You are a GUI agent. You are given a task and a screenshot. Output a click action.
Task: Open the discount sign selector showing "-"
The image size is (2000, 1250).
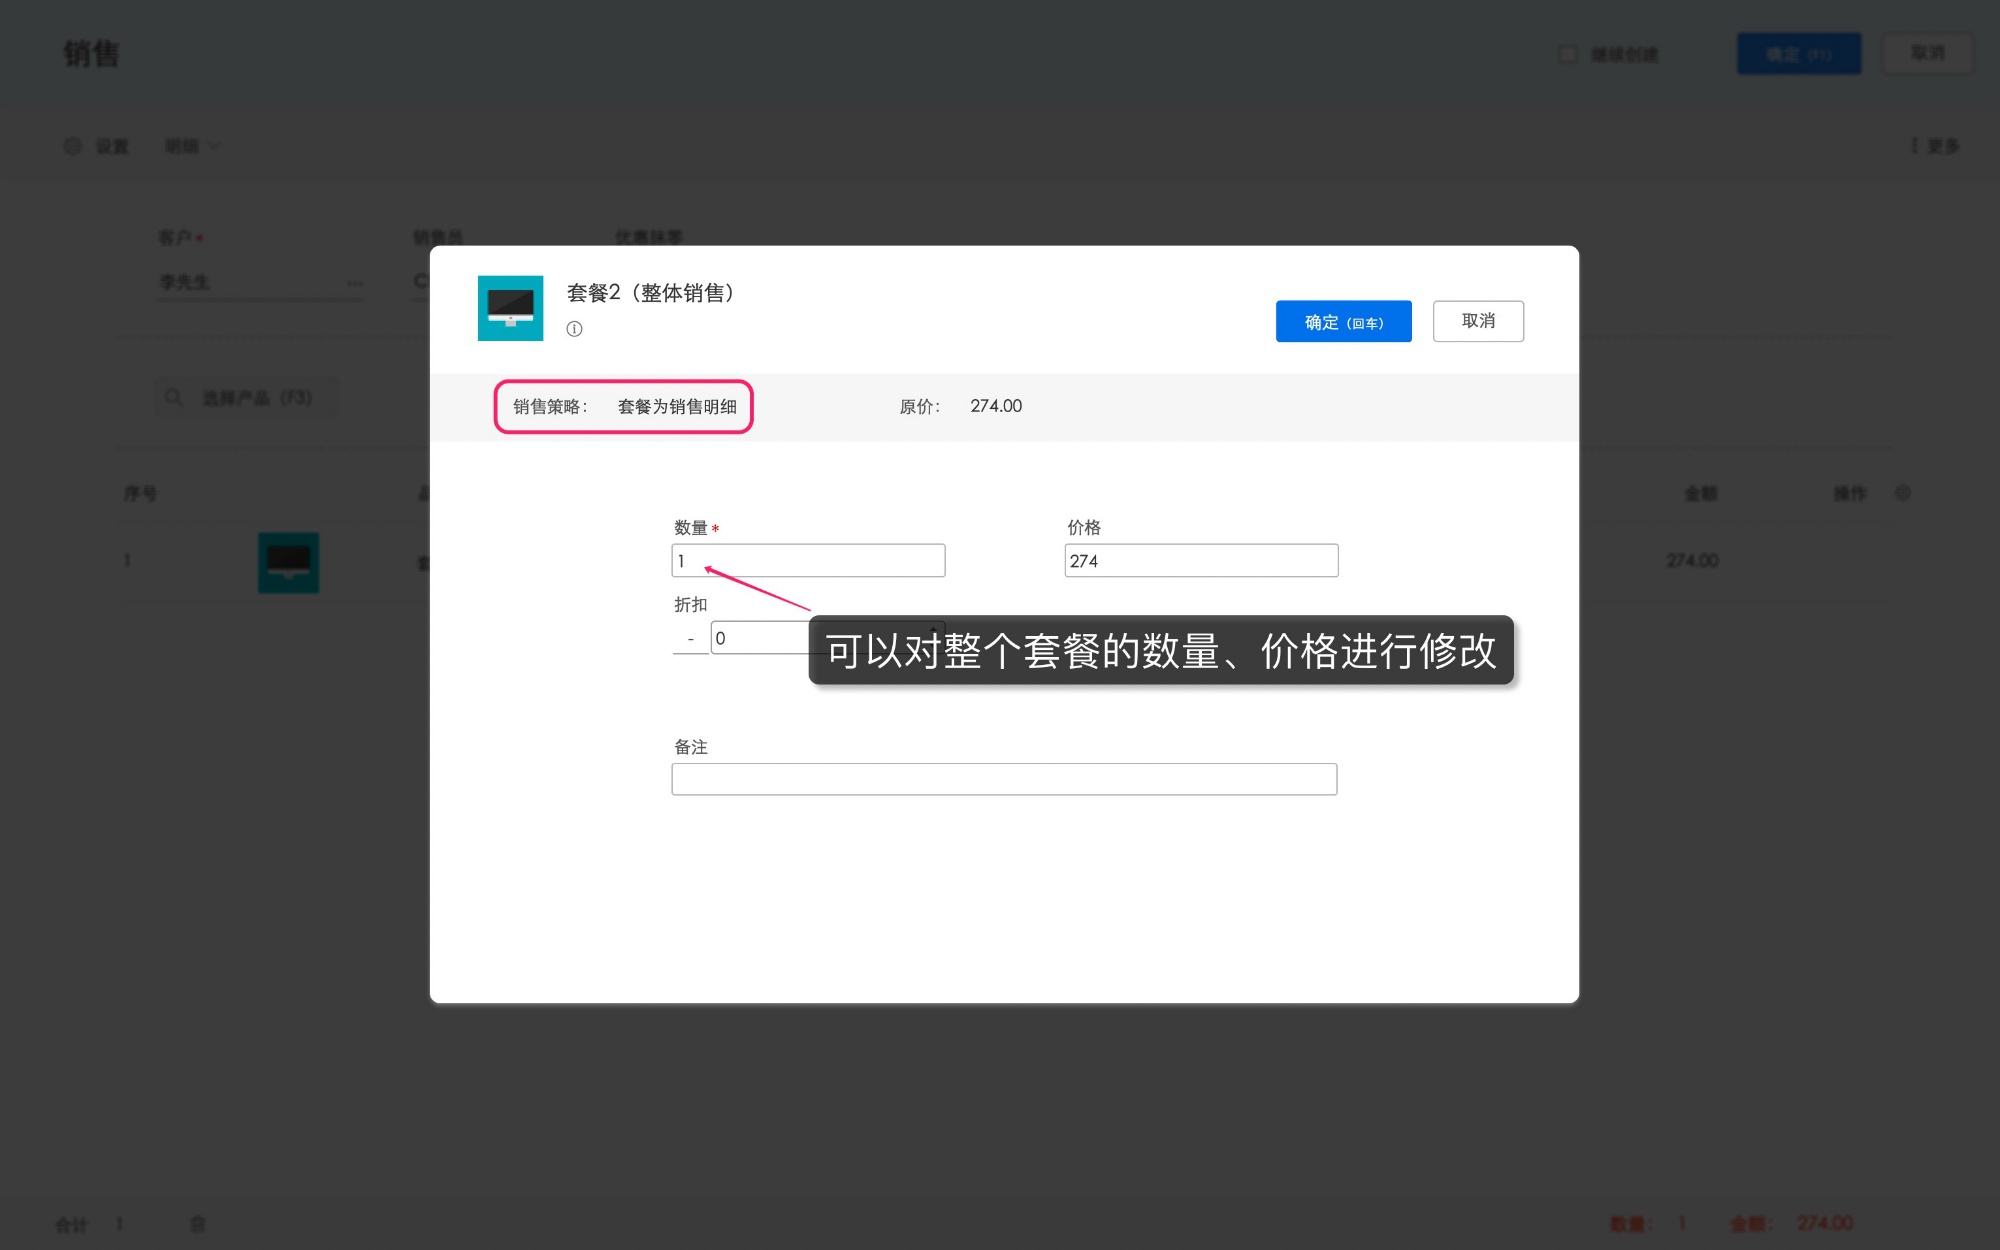(690, 638)
